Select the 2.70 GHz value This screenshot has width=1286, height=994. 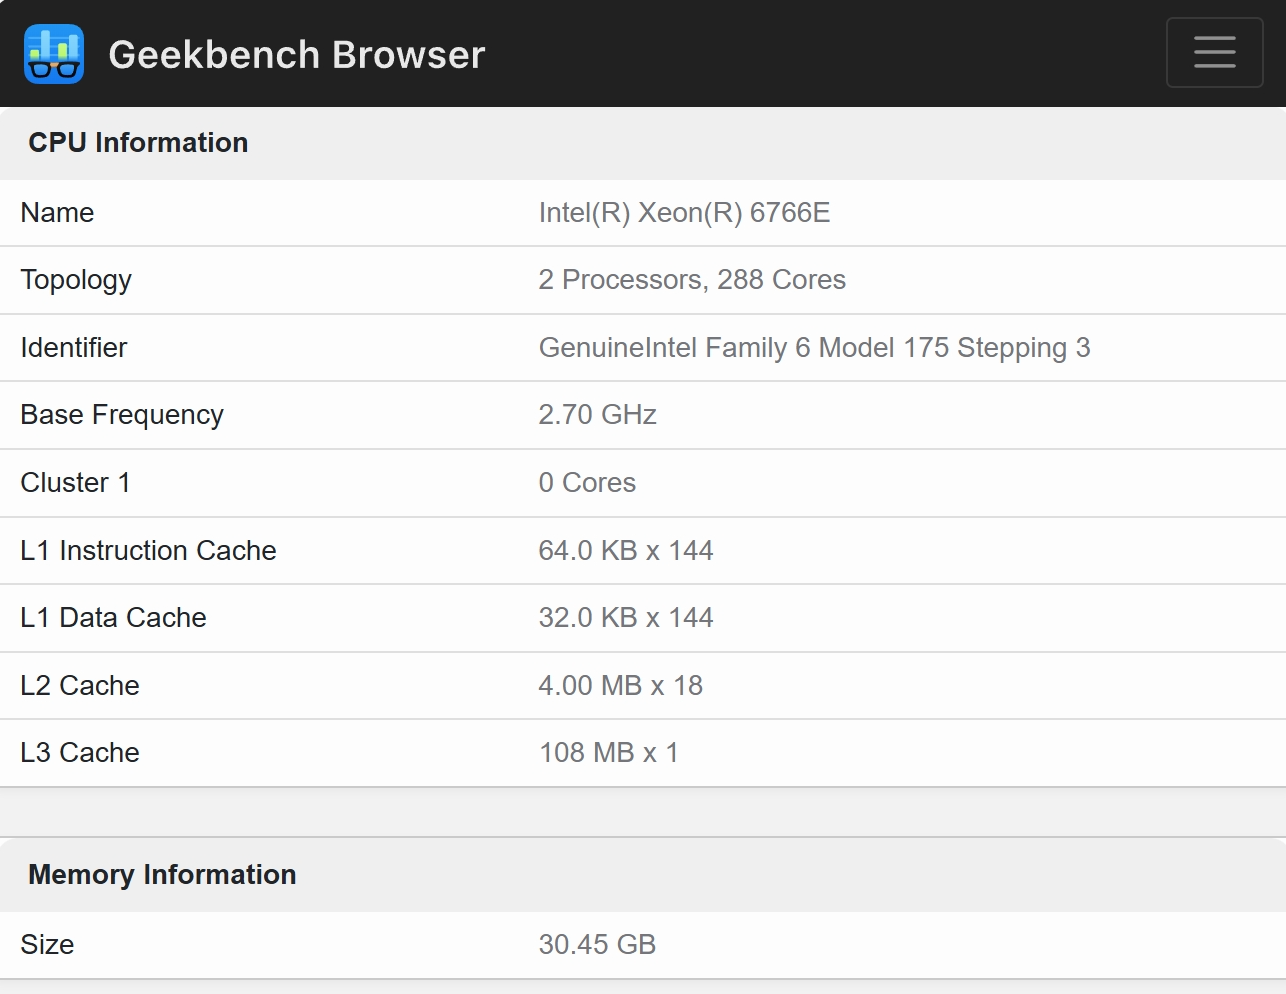597,415
